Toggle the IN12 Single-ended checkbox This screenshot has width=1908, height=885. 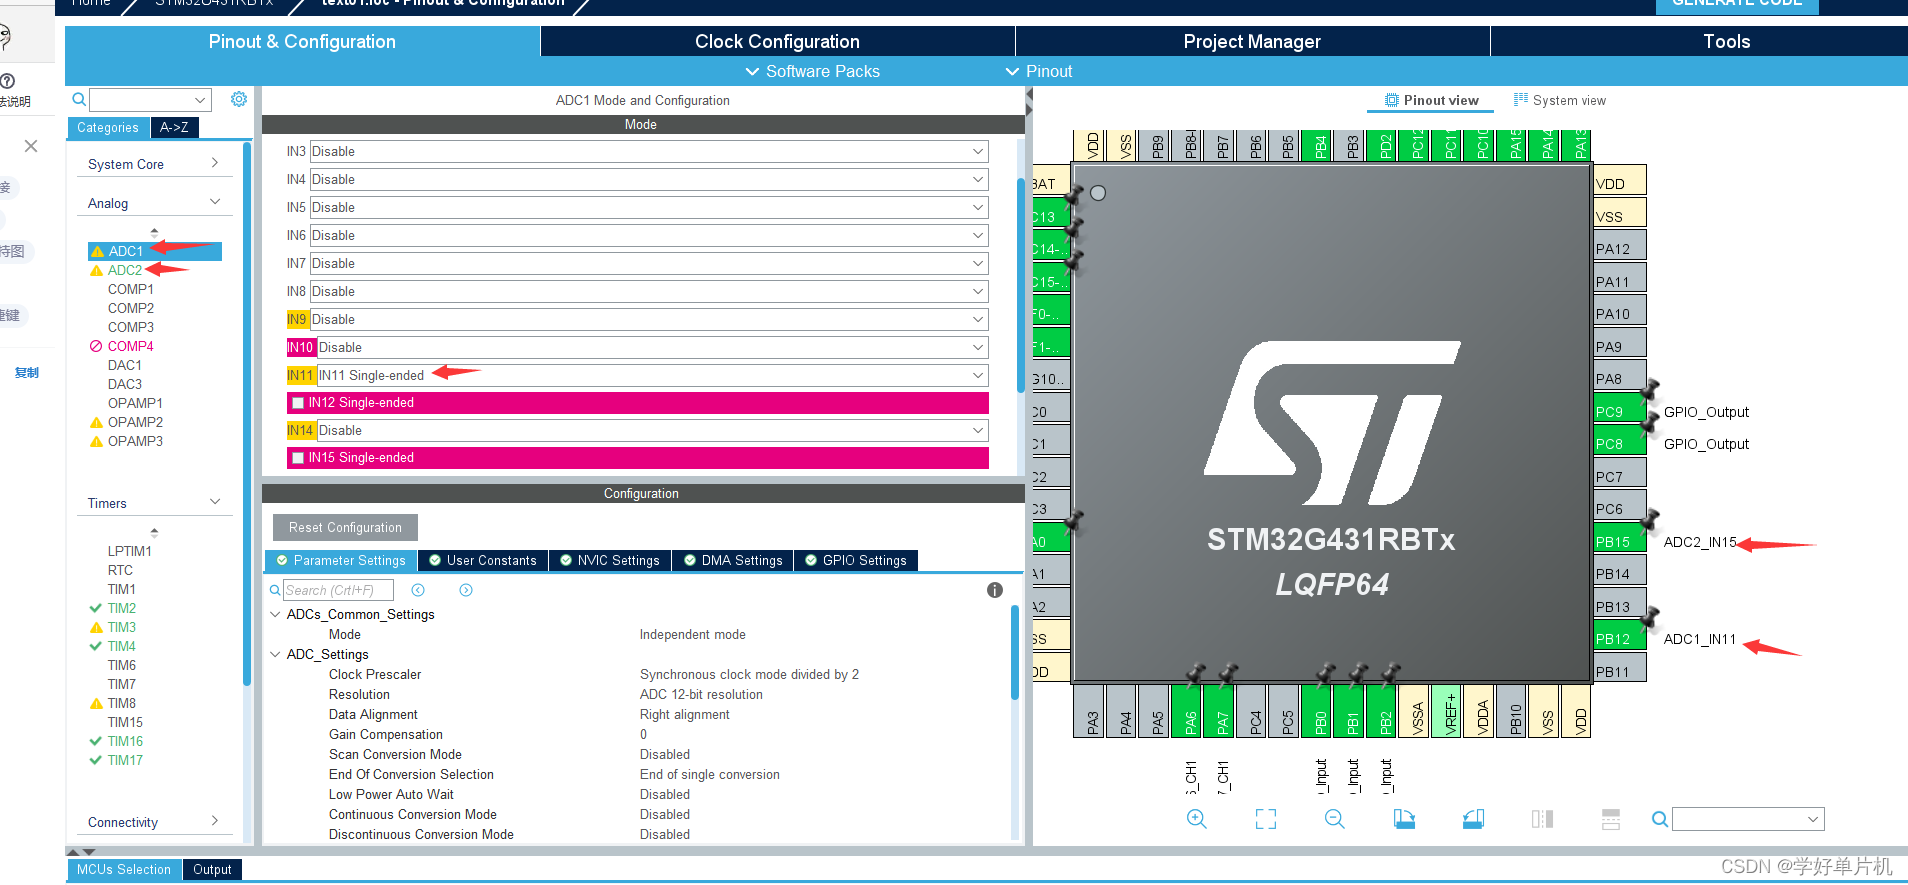point(298,403)
